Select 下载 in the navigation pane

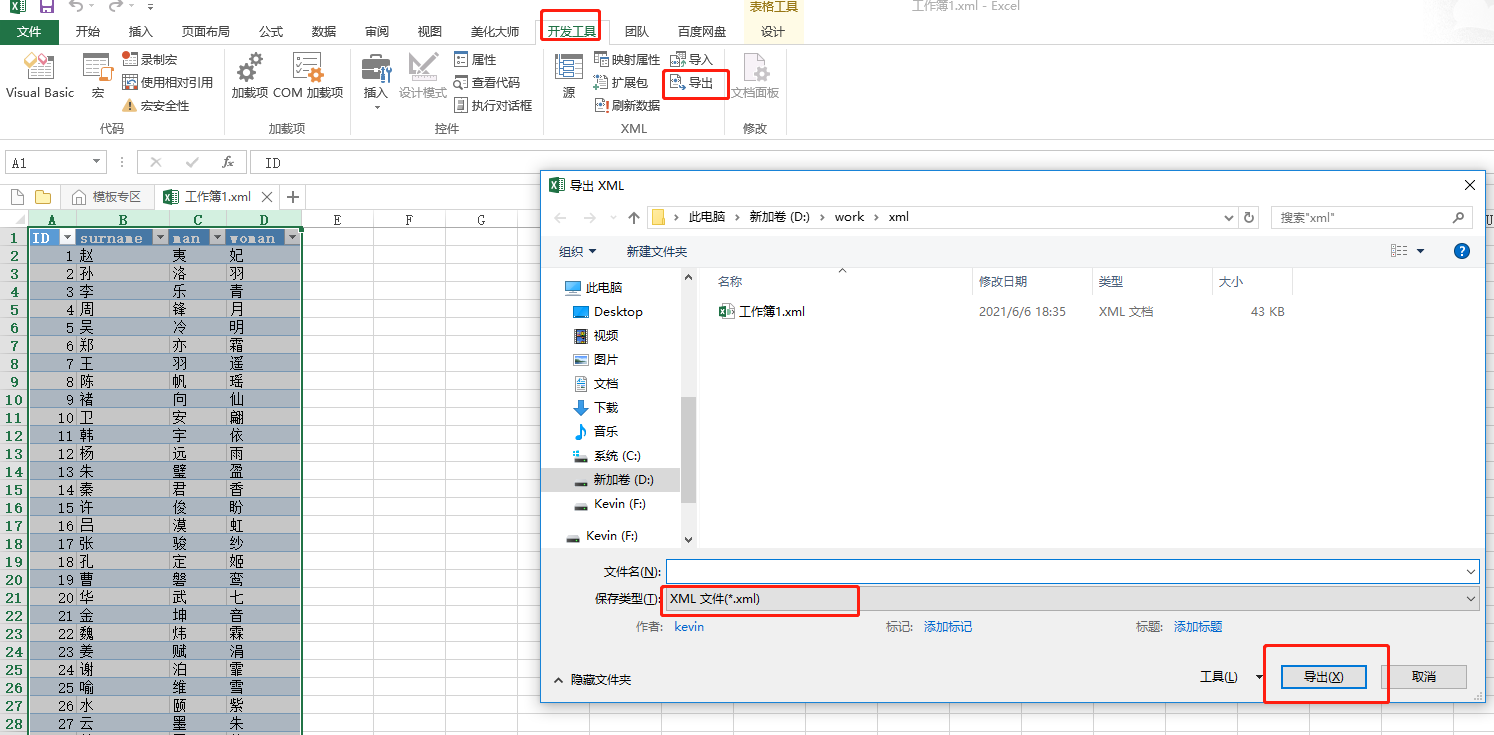tap(596, 407)
